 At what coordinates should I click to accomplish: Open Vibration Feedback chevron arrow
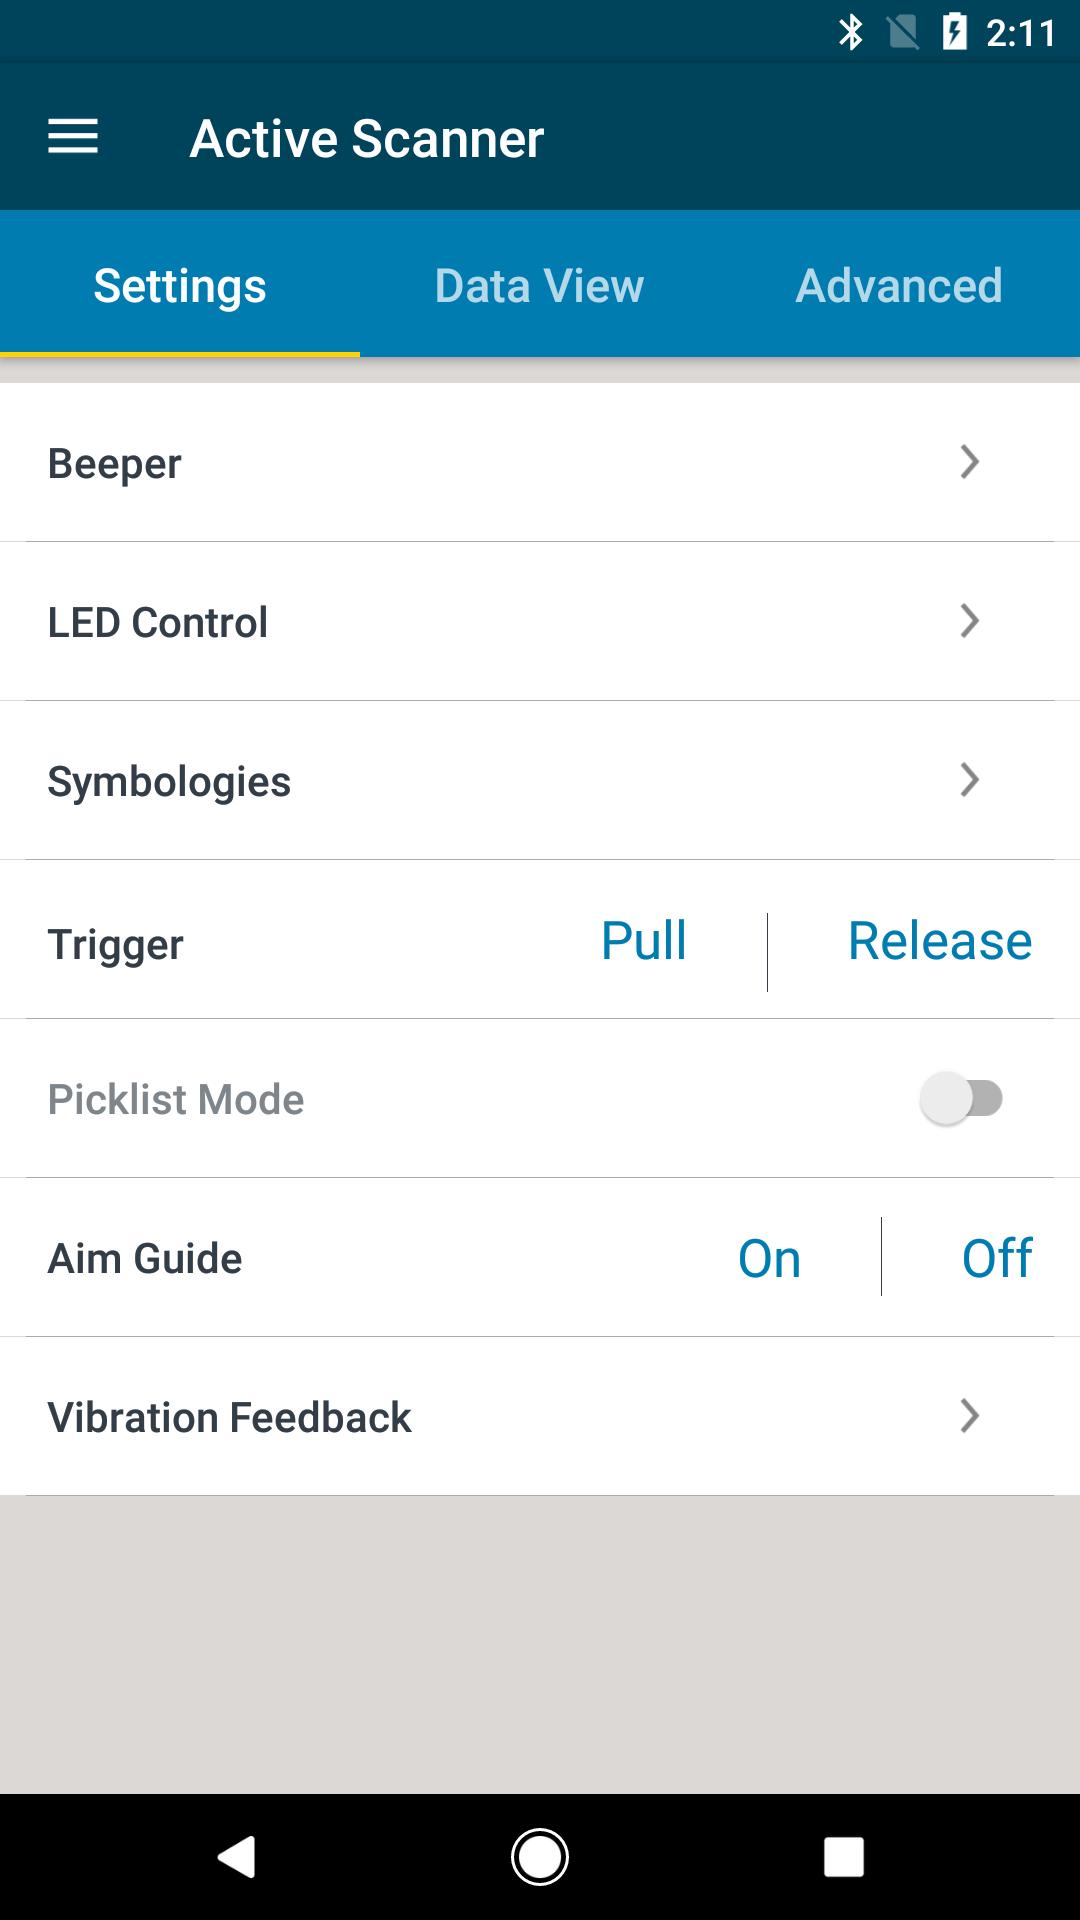pyautogui.click(x=969, y=1416)
